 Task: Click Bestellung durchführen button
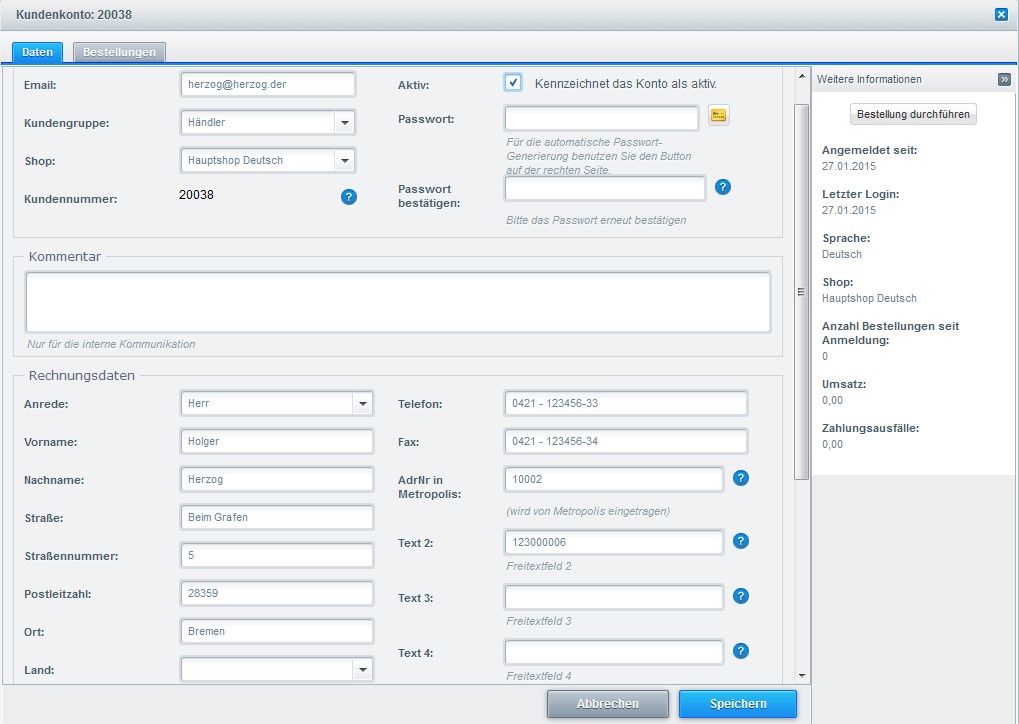point(913,114)
